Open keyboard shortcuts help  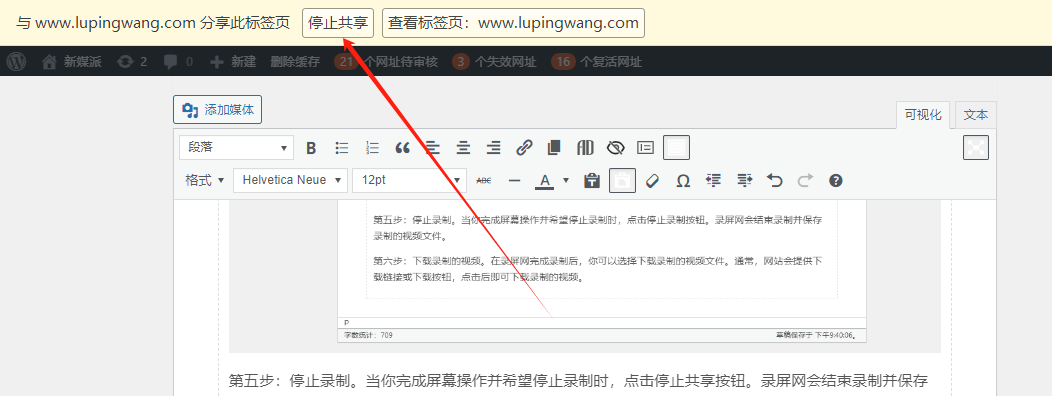(x=835, y=181)
